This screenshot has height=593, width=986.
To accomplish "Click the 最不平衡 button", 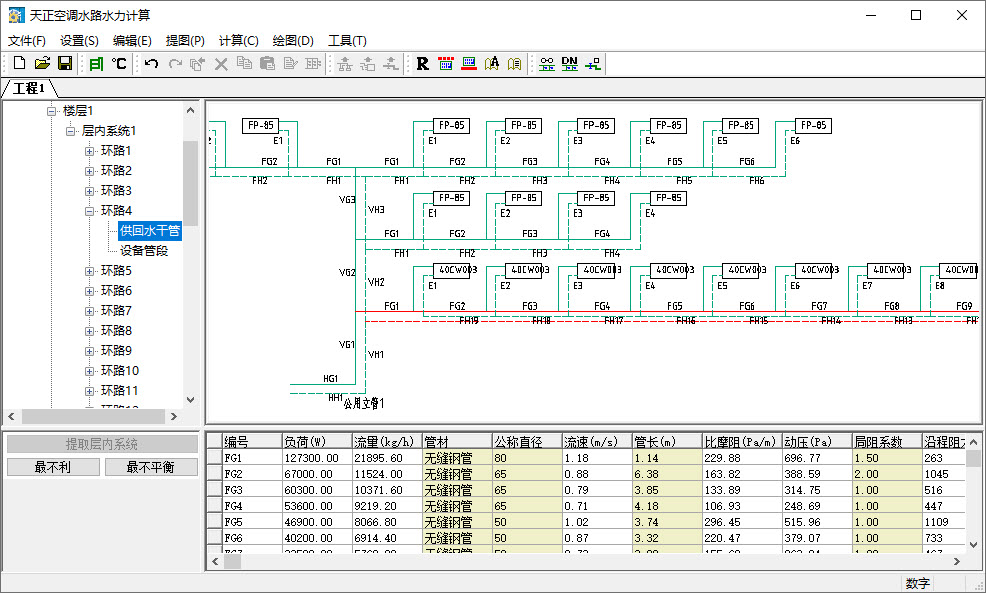I will (x=151, y=467).
